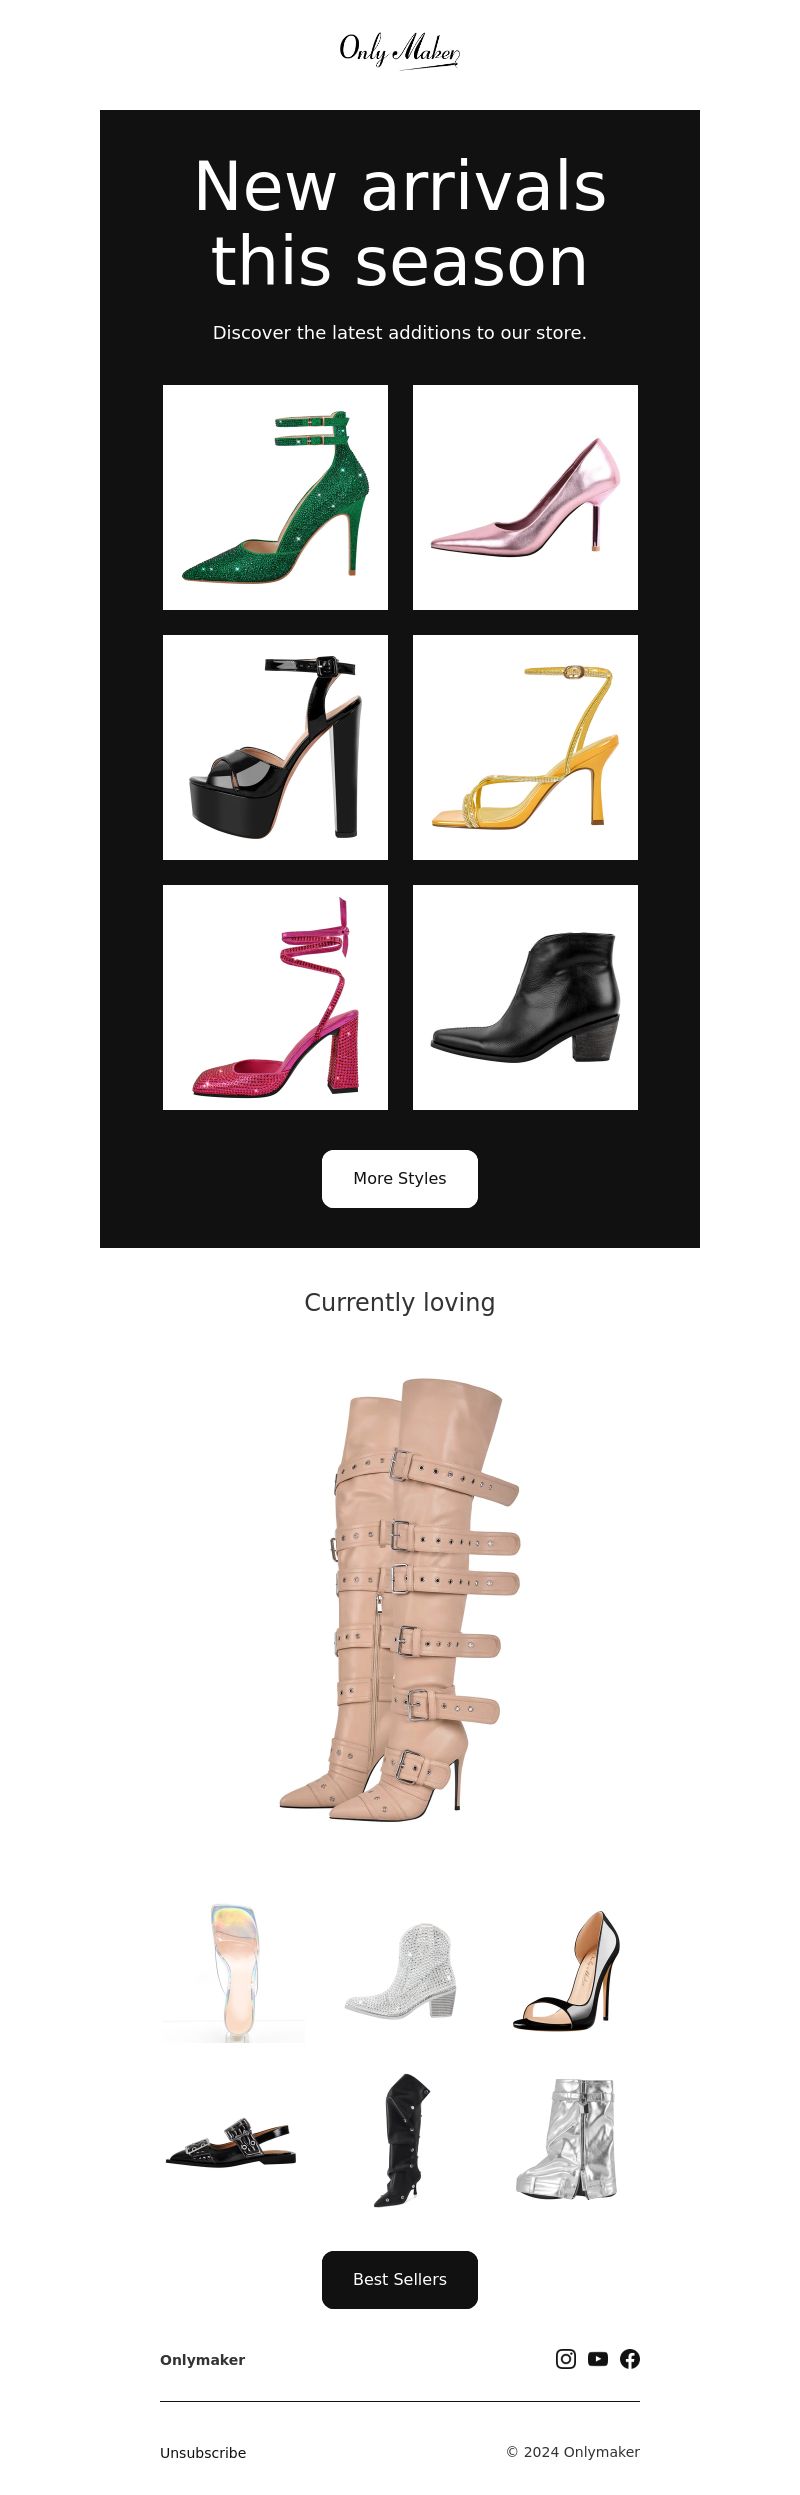Select the black buckled slingback flat
The width and height of the screenshot is (800, 2495).
click(233, 2139)
